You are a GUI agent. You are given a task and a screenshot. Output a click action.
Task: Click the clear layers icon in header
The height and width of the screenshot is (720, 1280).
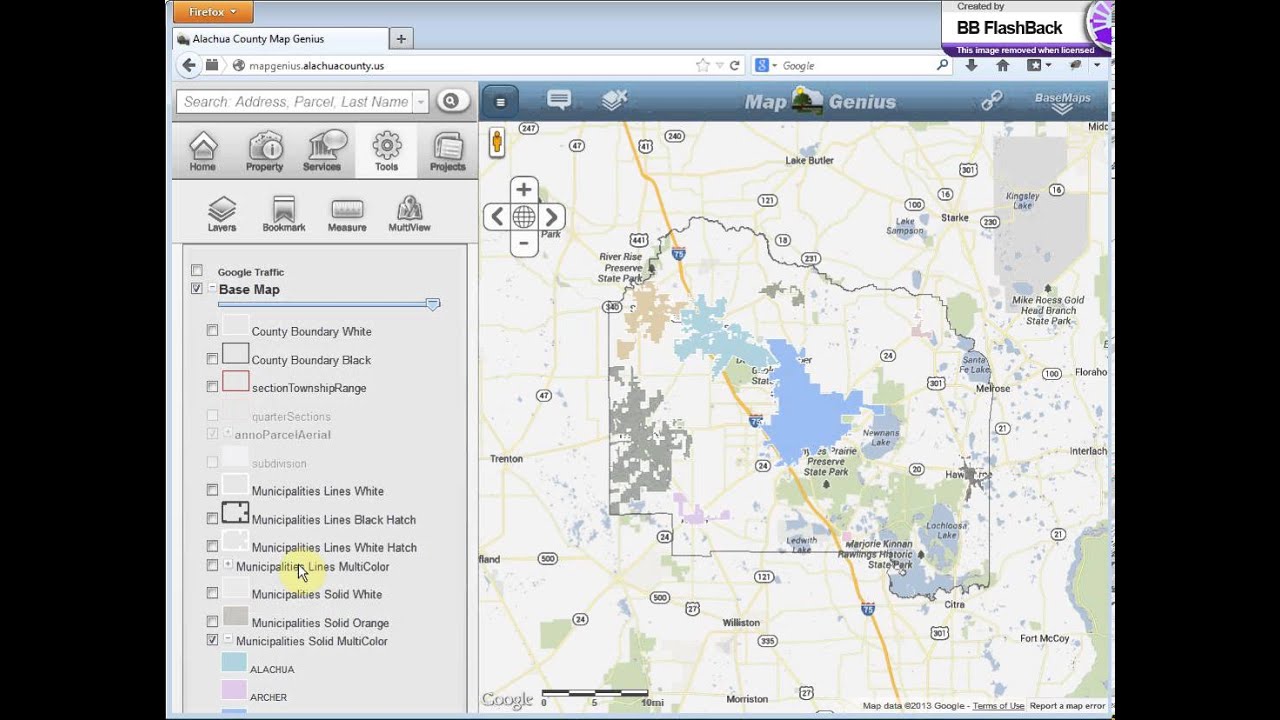(614, 100)
